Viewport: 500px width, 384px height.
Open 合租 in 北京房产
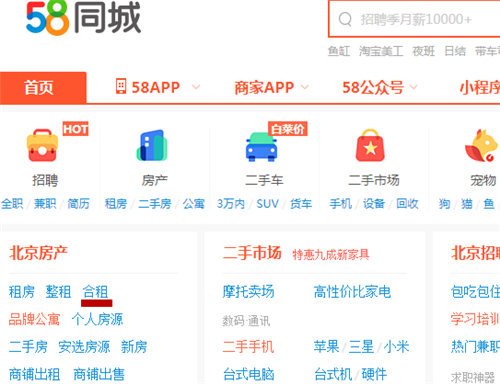tap(96, 292)
